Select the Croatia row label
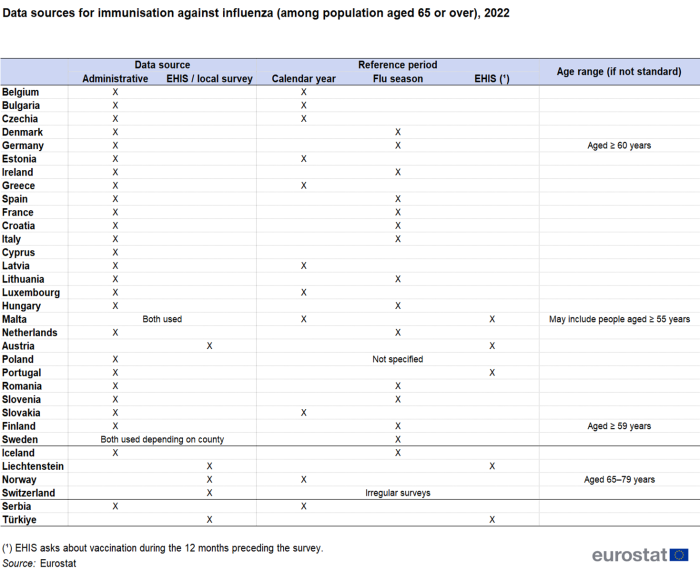The width and height of the screenshot is (700, 570). (x=18, y=226)
